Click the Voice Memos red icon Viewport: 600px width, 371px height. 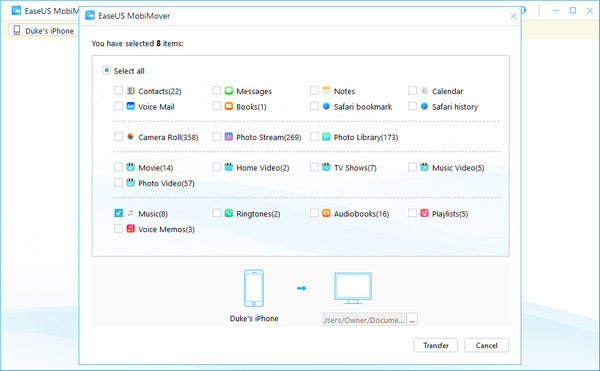[130, 228]
